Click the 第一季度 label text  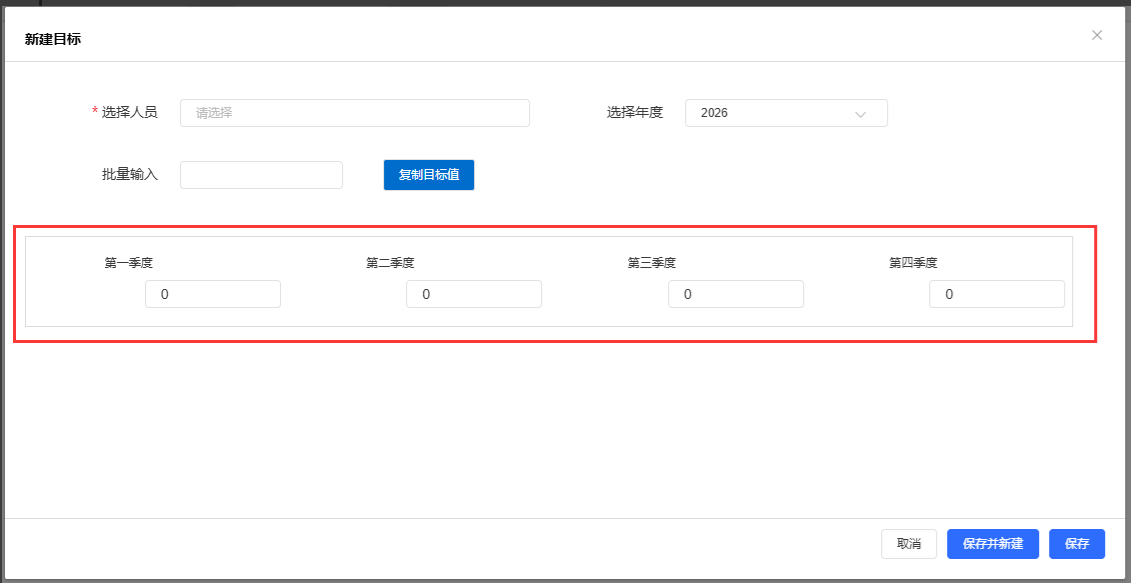[128, 264]
